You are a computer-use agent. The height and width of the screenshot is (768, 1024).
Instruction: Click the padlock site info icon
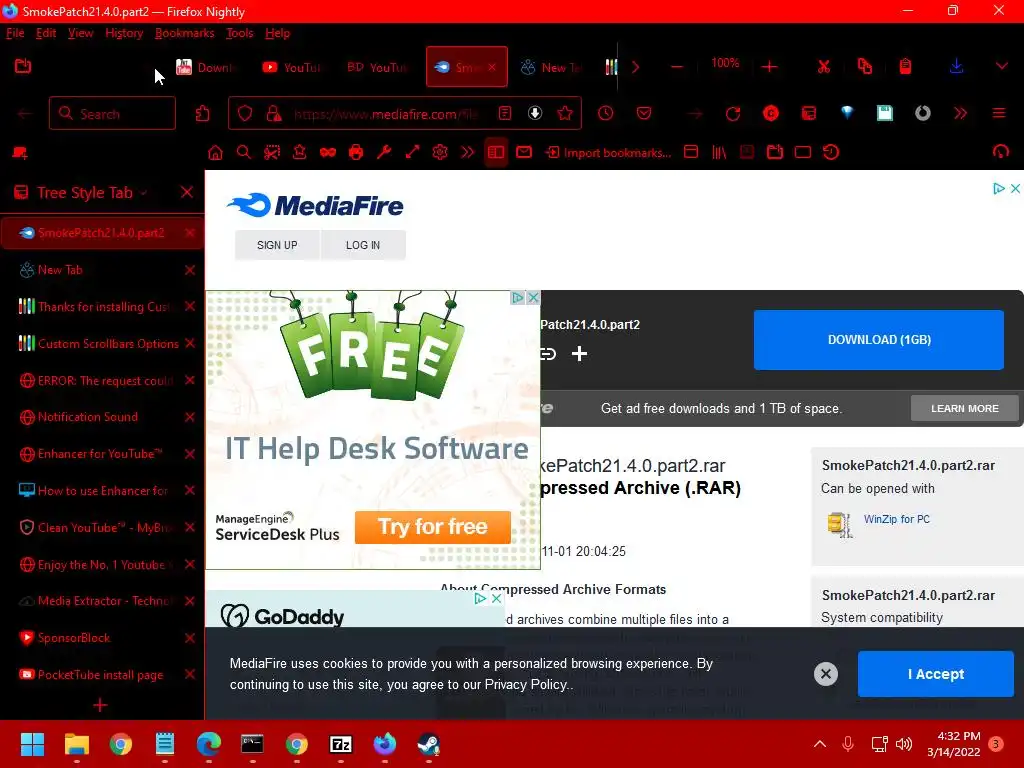tap(274, 114)
